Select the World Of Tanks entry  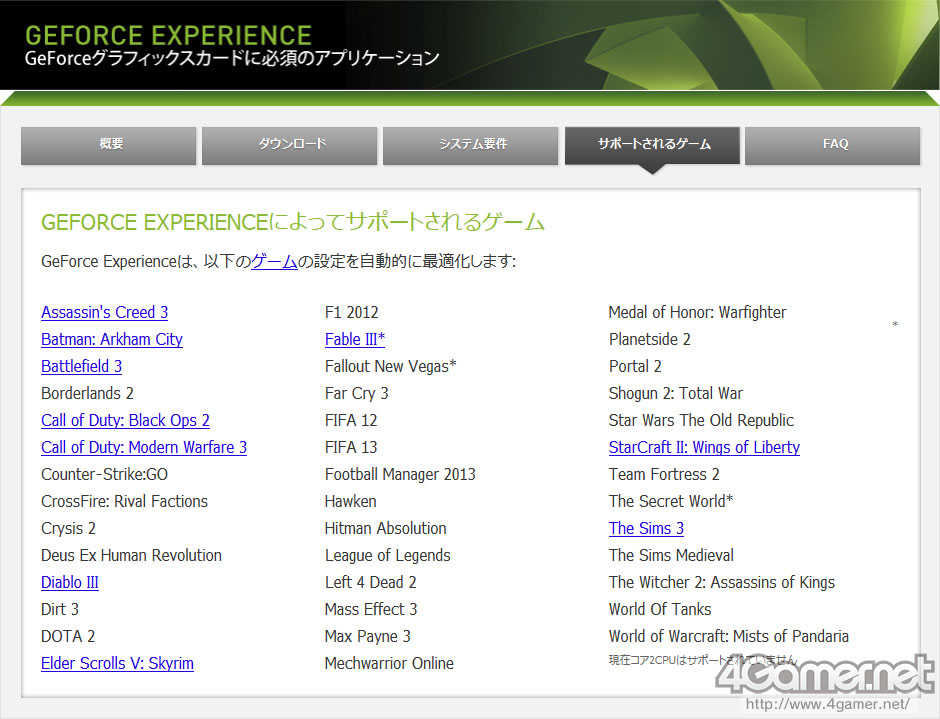(660, 609)
